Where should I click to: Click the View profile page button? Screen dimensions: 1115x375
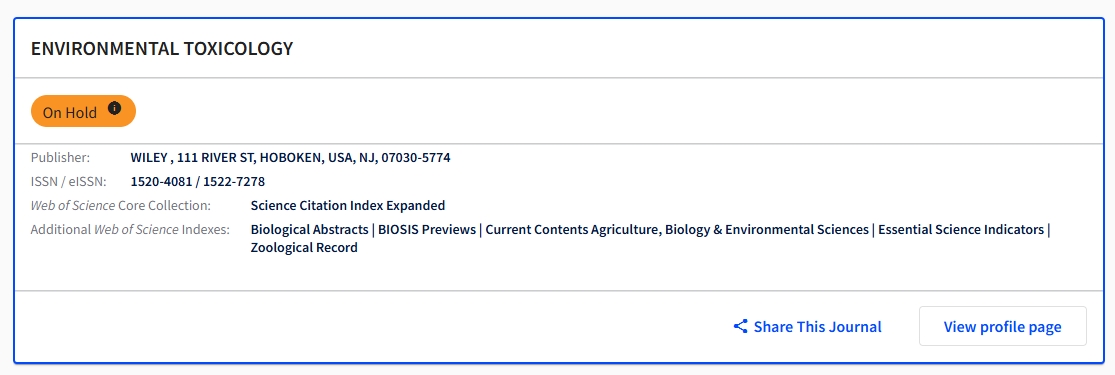tap(1003, 327)
